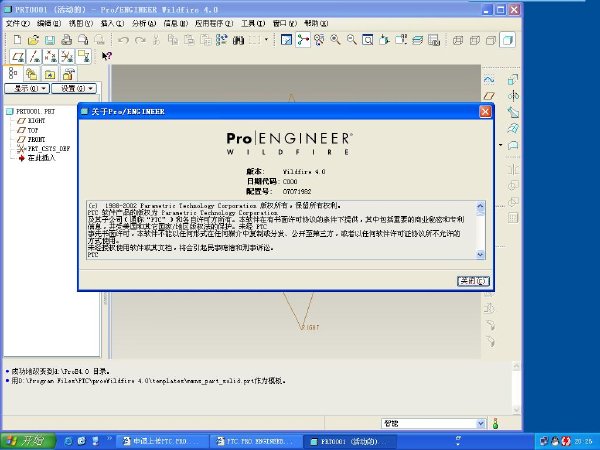Open saved view list icon
This screenshot has width=600, height=450.
coord(401,40)
